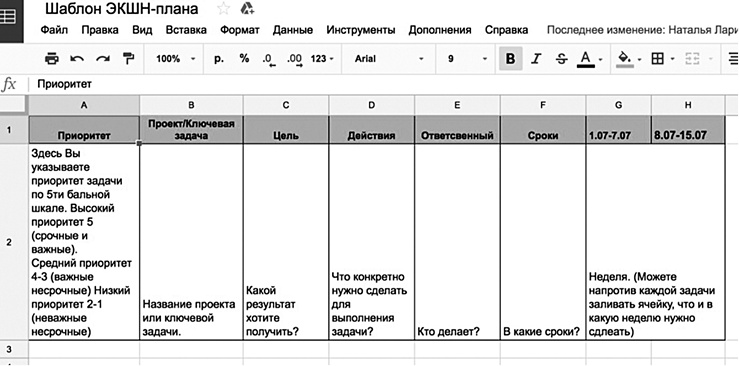Star the document Шаблон ЭКШН-плана
Image resolution: width=739 pixels, height=366 pixels.
click(223, 8)
